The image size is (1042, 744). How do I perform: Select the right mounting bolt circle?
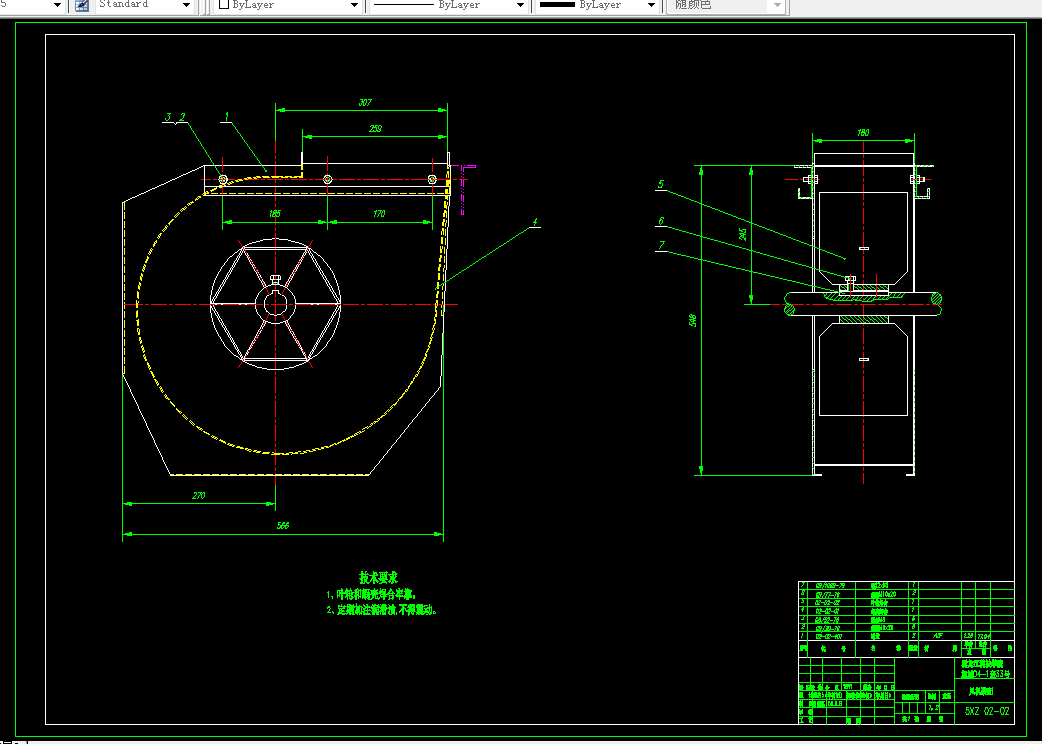[x=432, y=179]
